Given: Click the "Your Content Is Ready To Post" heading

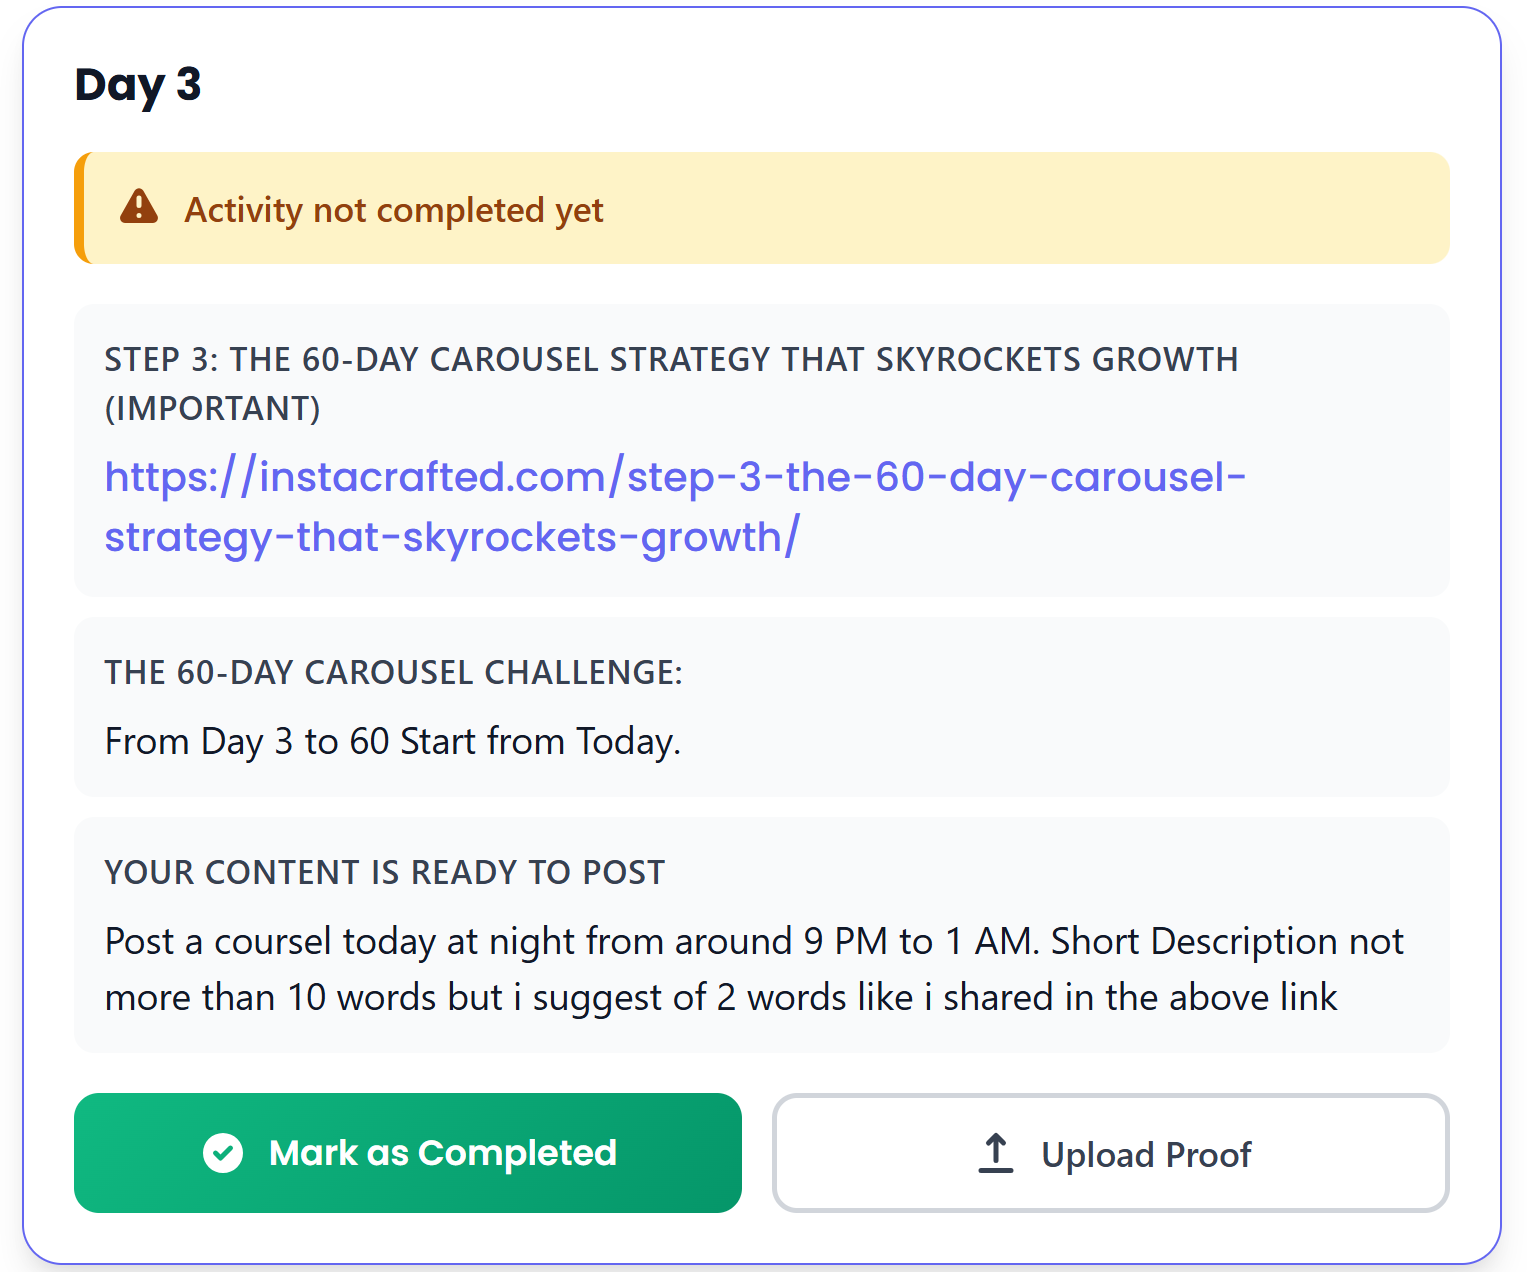Looking at the screenshot, I should point(384,873).
